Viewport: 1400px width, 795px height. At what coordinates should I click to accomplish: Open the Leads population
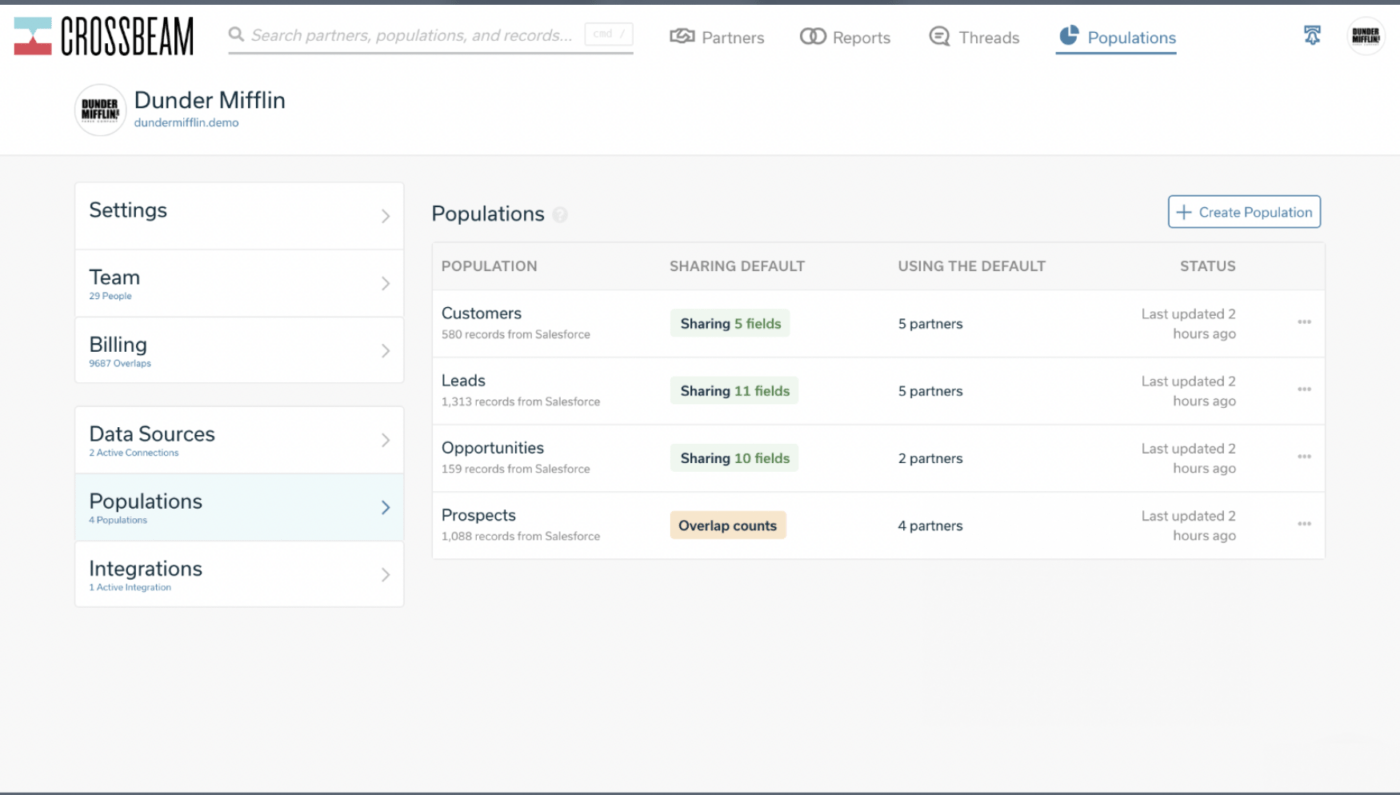pyautogui.click(x=463, y=381)
